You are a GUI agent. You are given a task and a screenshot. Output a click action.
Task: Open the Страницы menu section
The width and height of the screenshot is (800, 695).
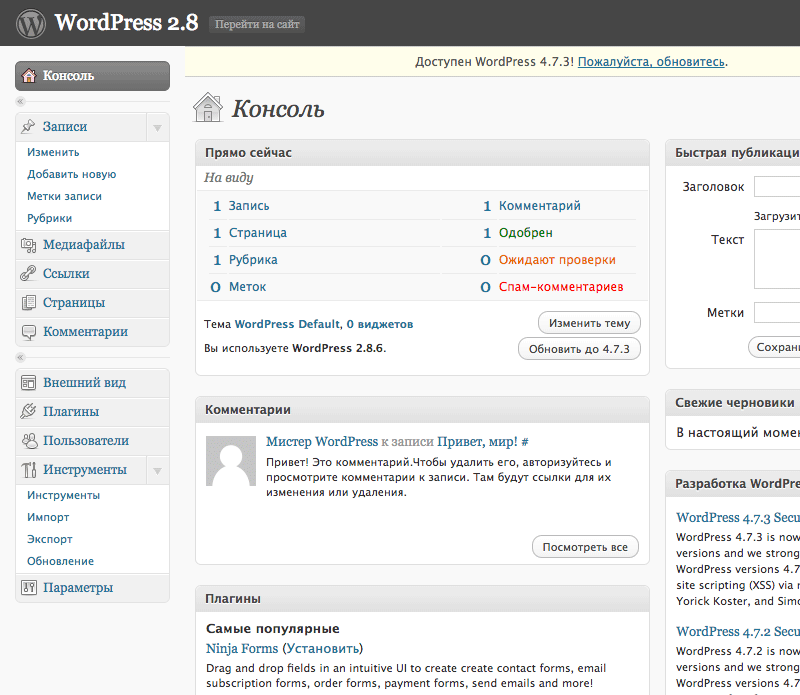(92, 303)
